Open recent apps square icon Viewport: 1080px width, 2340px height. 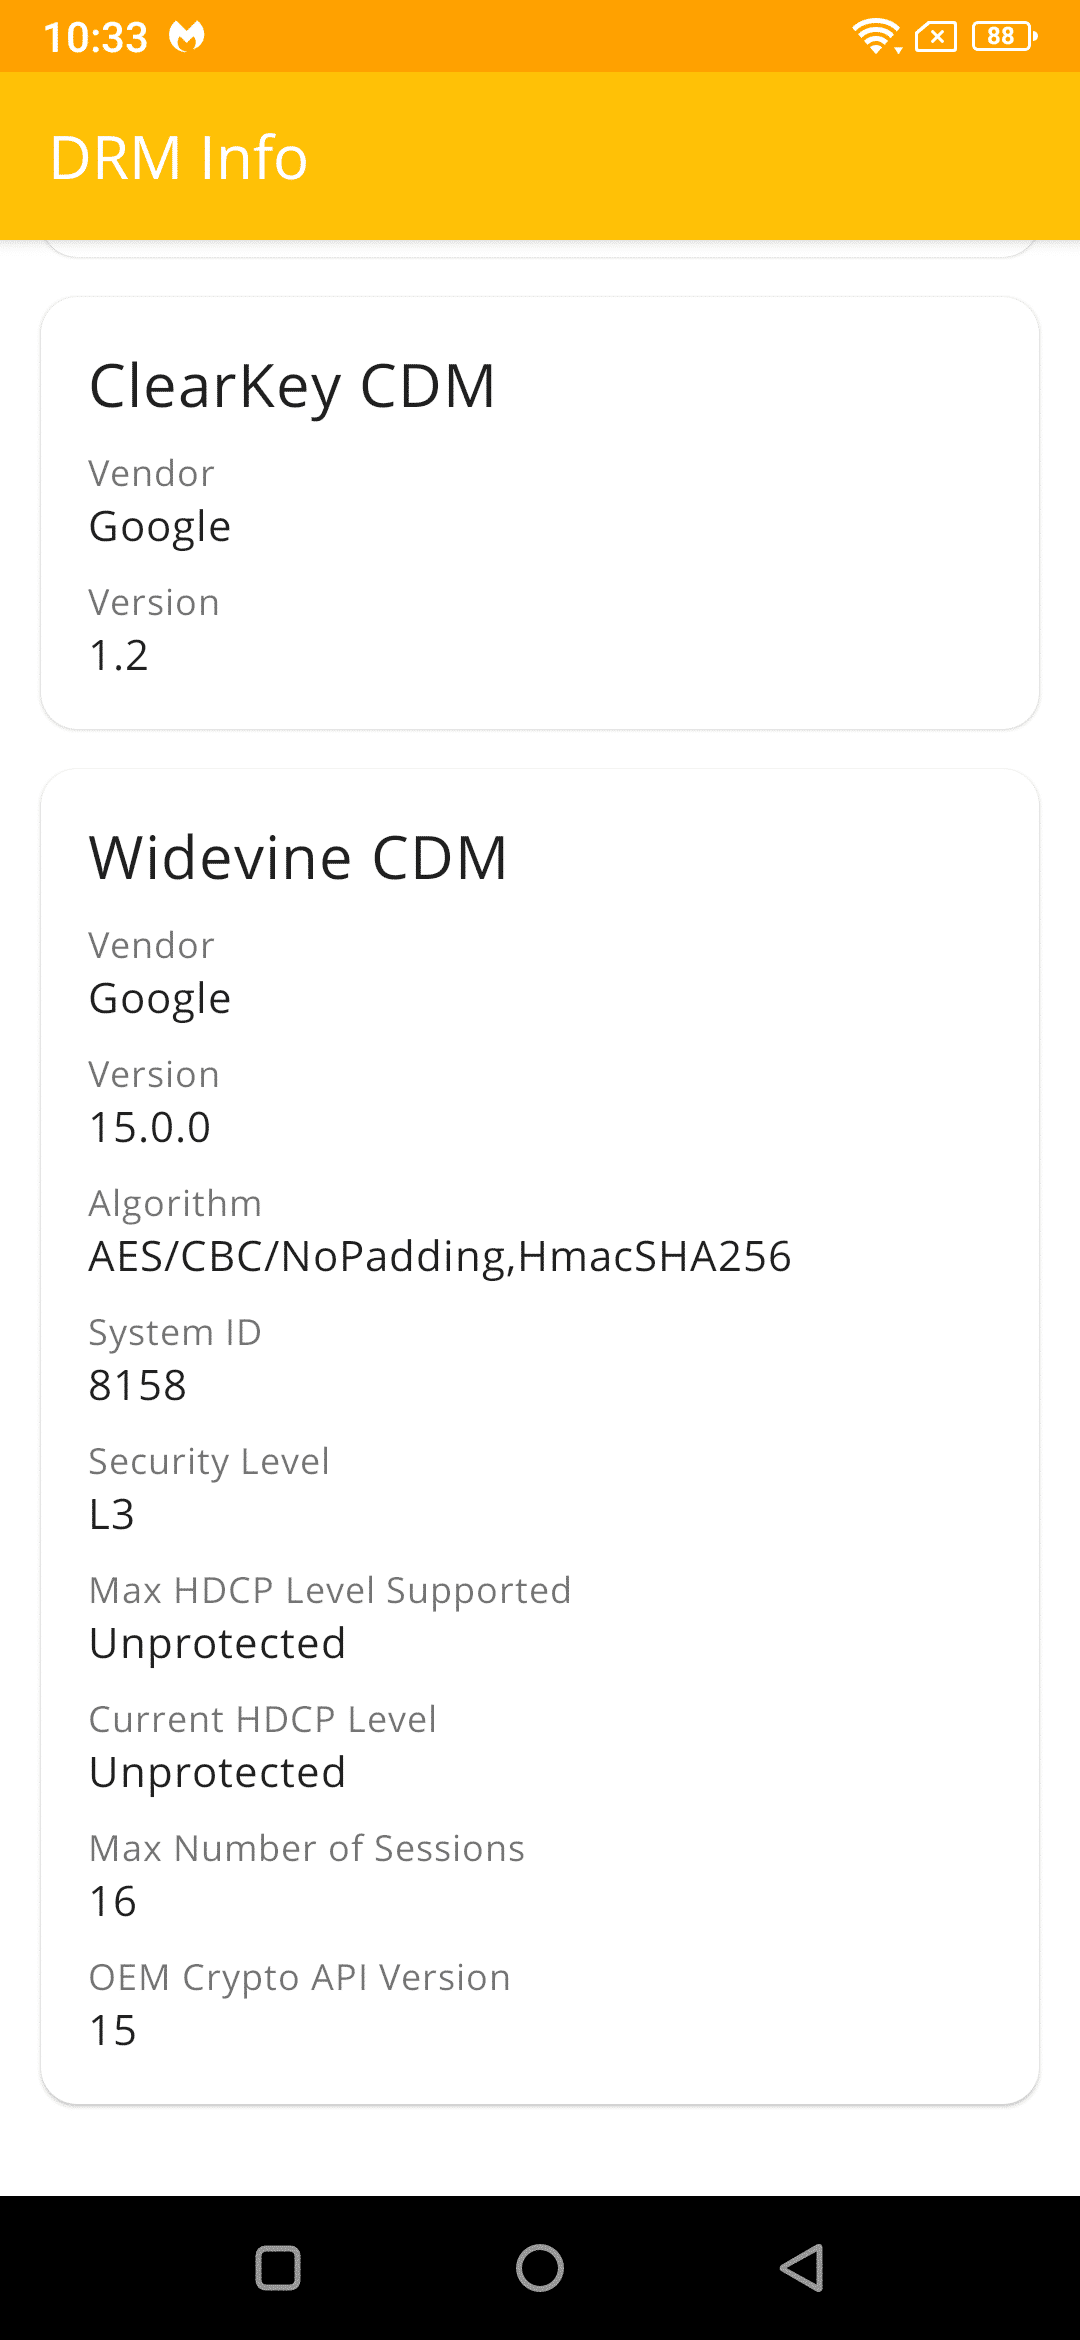[x=278, y=2267]
